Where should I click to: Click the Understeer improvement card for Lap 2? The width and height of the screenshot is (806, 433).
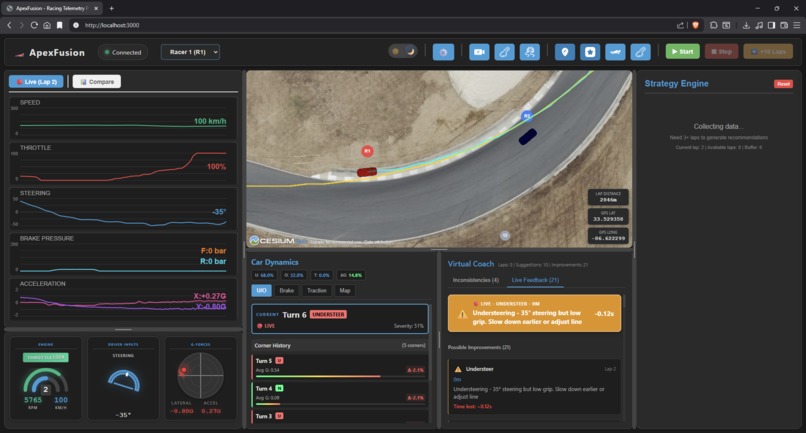click(535, 387)
